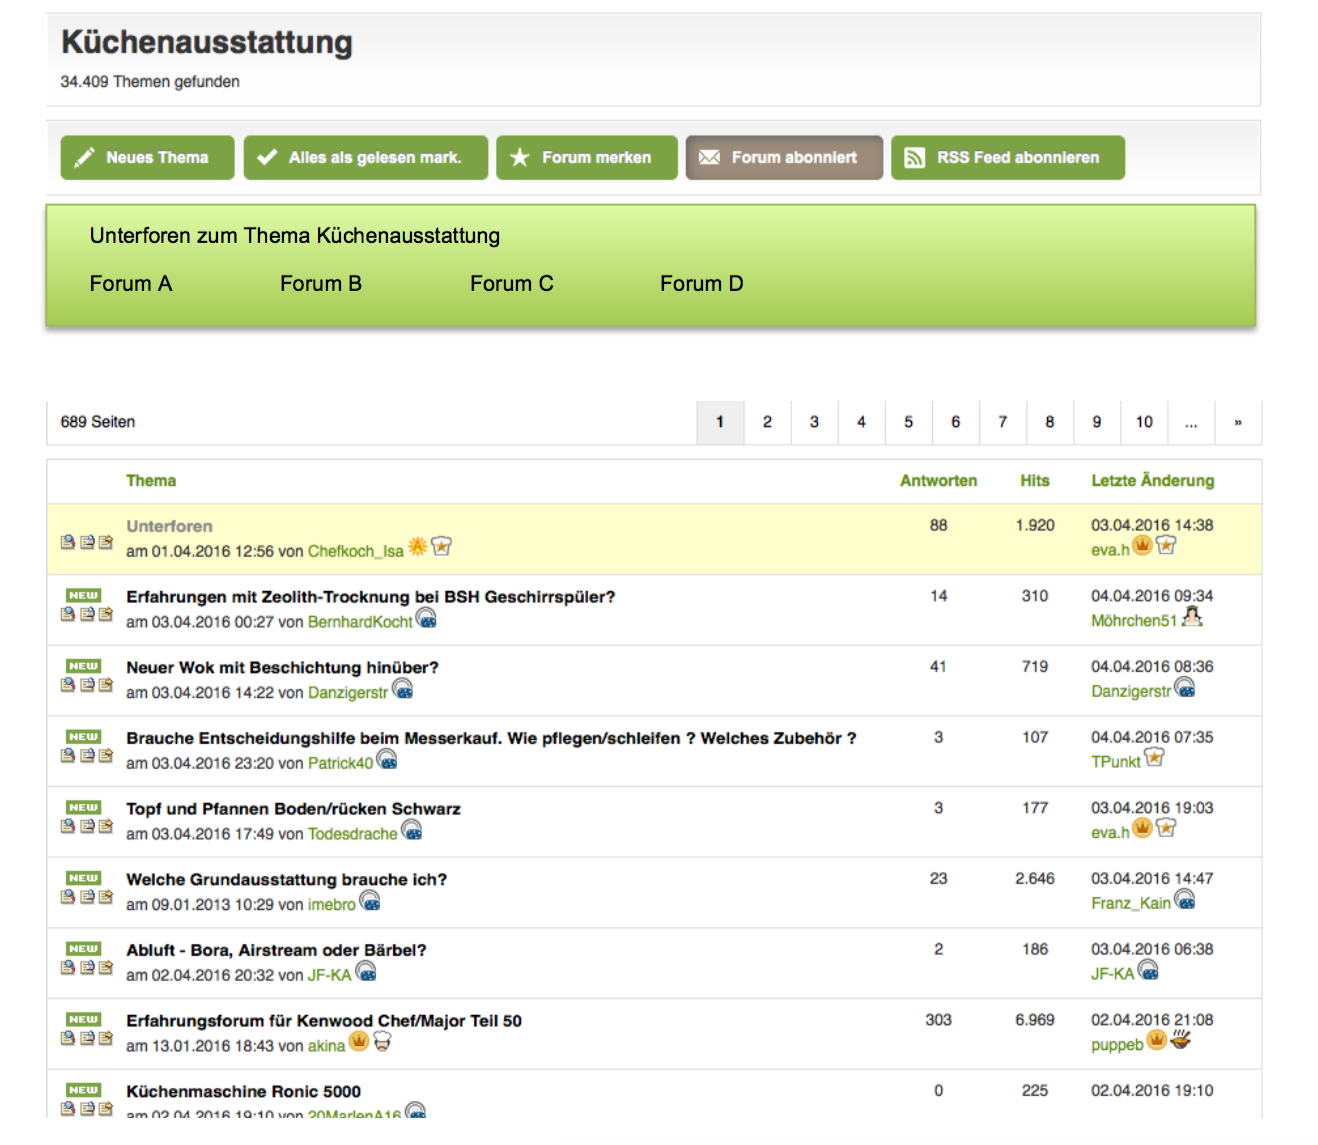The height and width of the screenshot is (1145, 1318).
Task: Click the checkmark icon on Alles als gelesen
Action: 267,158
